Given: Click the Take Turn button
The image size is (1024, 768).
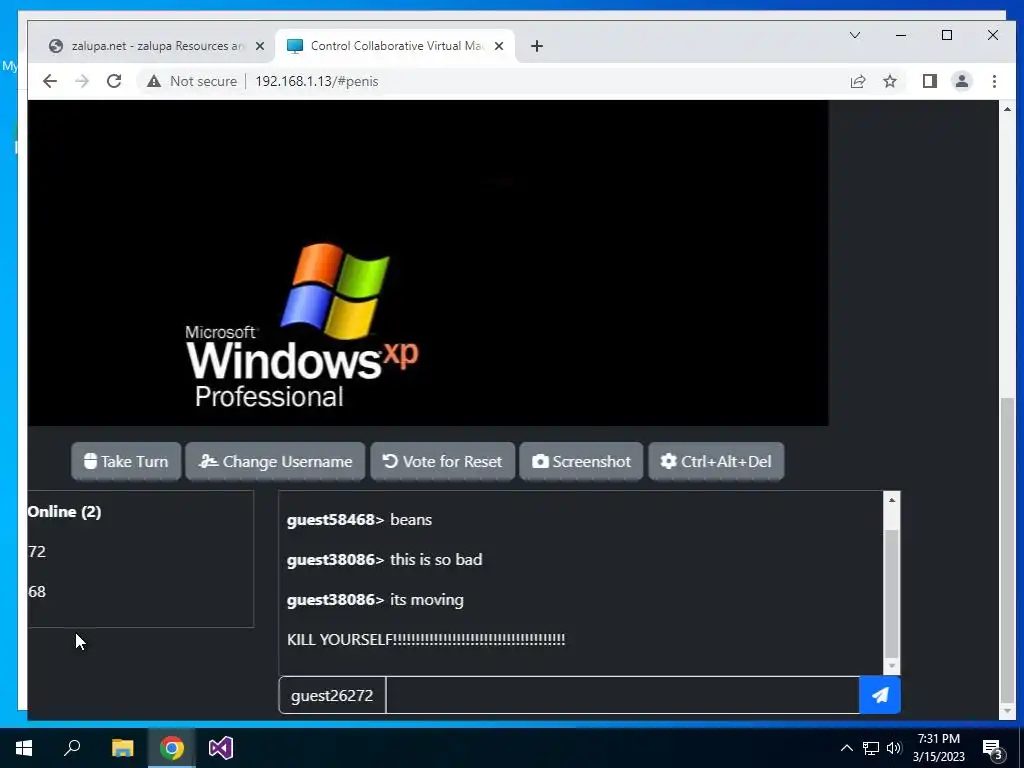Looking at the screenshot, I should pyautogui.click(x=126, y=461).
